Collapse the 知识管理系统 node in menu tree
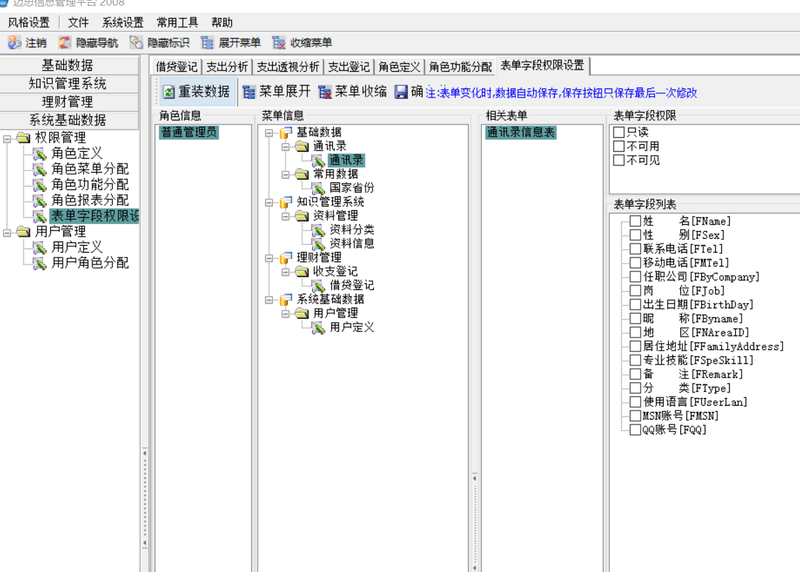This screenshot has width=800, height=572. pyautogui.click(x=270, y=202)
